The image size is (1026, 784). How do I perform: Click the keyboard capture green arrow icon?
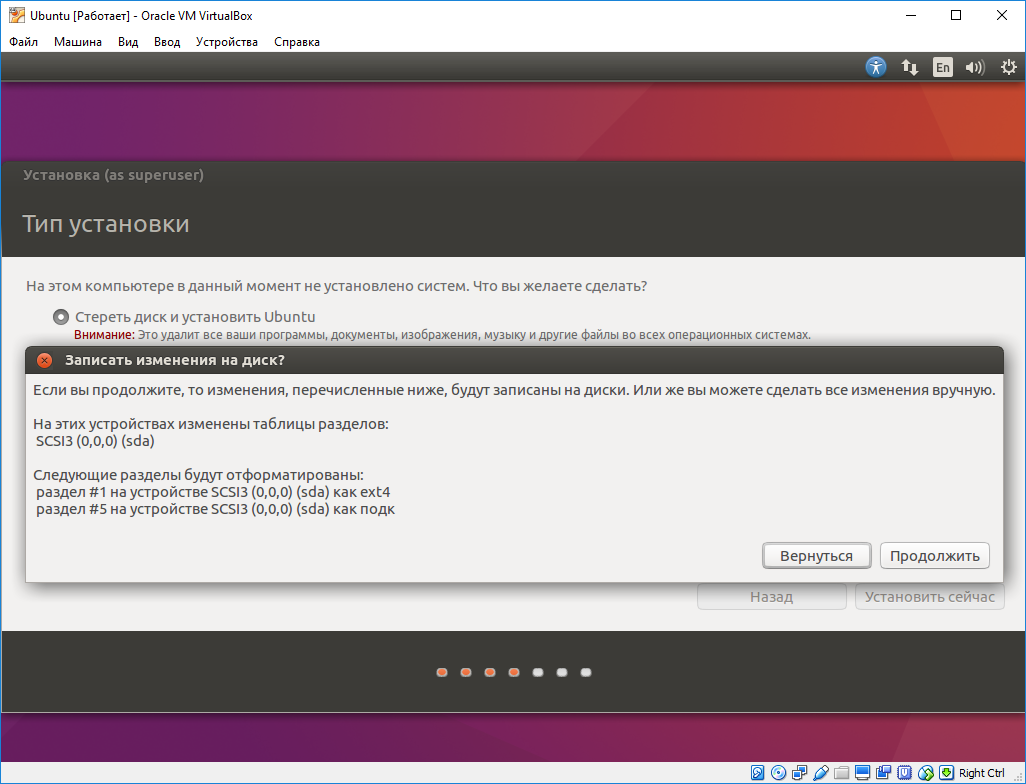click(x=947, y=773)
